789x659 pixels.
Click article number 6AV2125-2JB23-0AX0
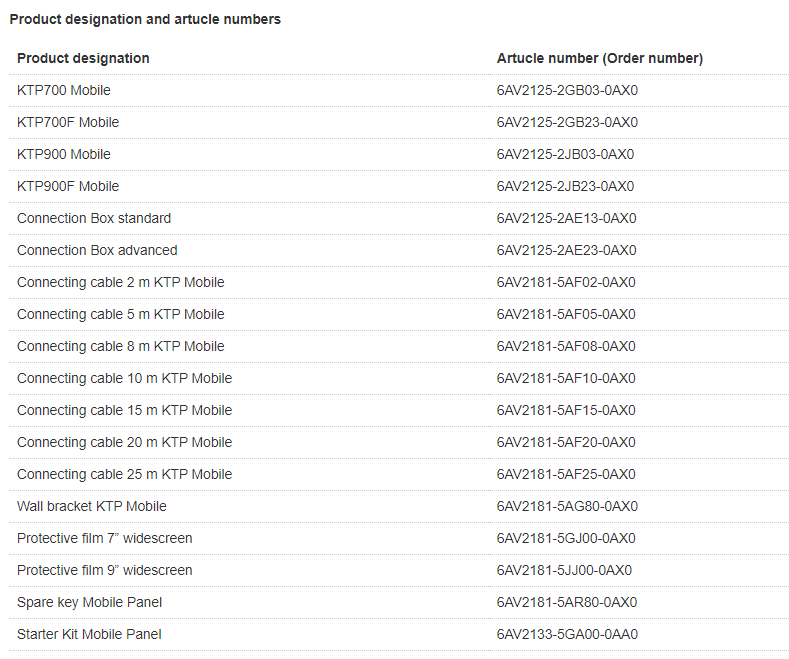[565, 186]
